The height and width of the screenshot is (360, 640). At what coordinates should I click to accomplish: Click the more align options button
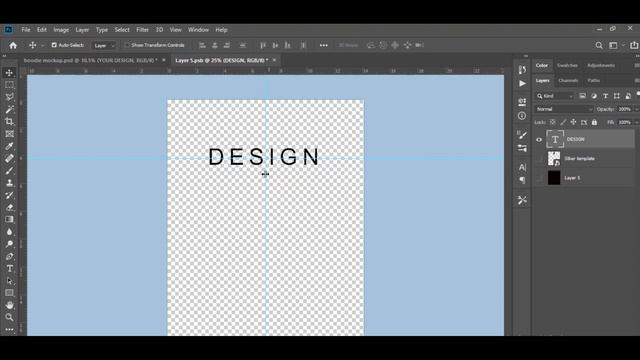click(324, 45)
